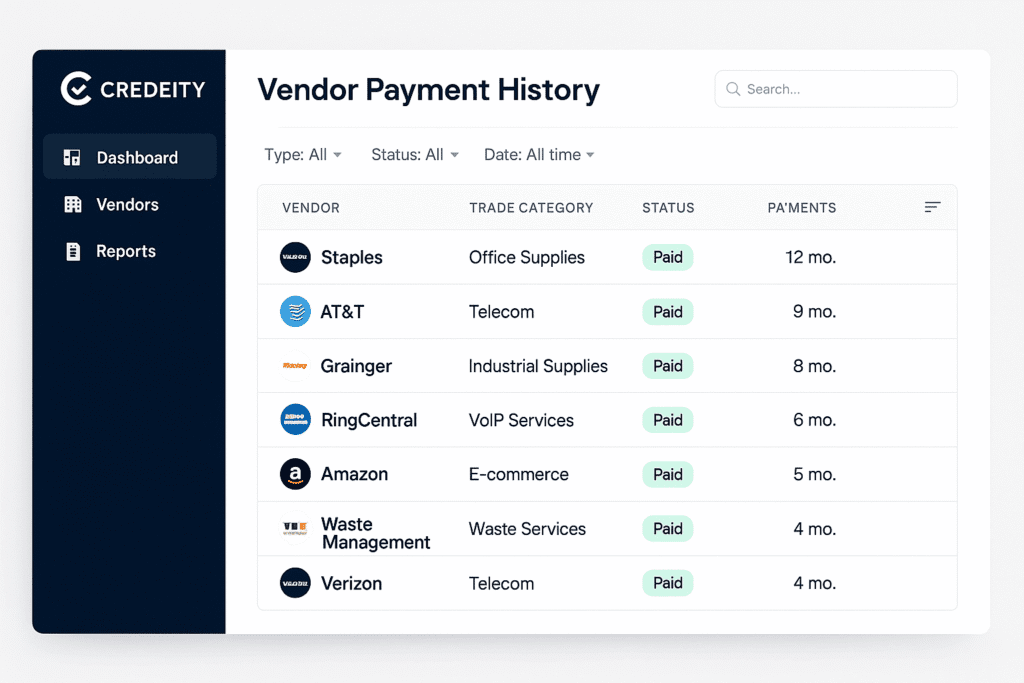Click the search magnifier icon
This screenshot has height=683, width=1024.
point(733,89)
